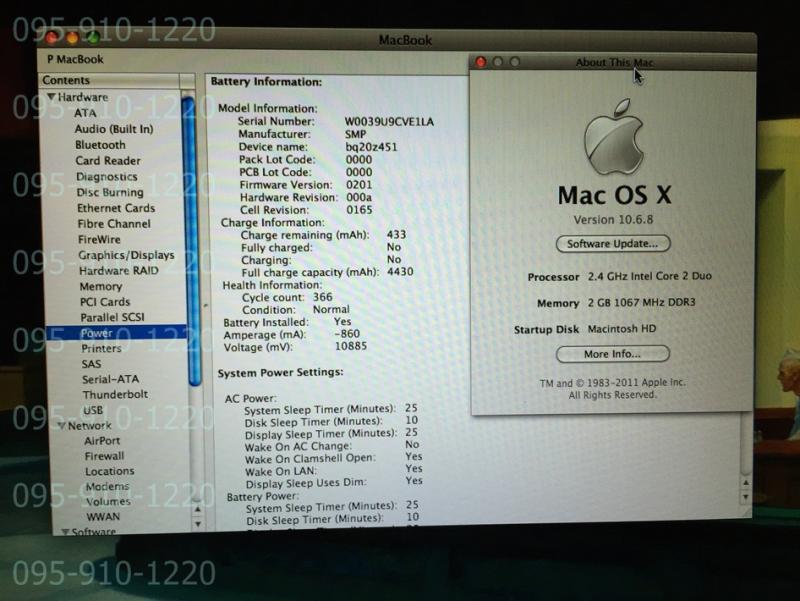Select ATA in the Contents list
800x601 pixels.
pyautogui.click(x=85, y=113)
